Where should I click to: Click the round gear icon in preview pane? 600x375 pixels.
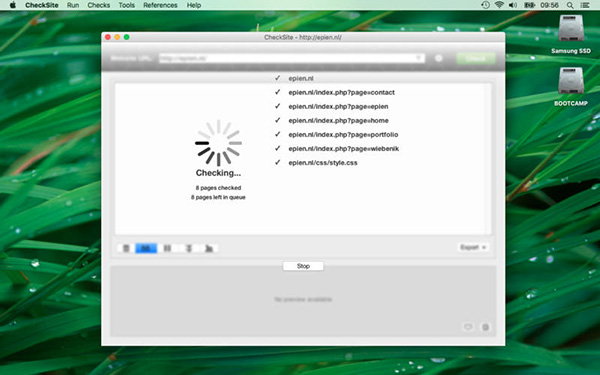pos(485,327)
